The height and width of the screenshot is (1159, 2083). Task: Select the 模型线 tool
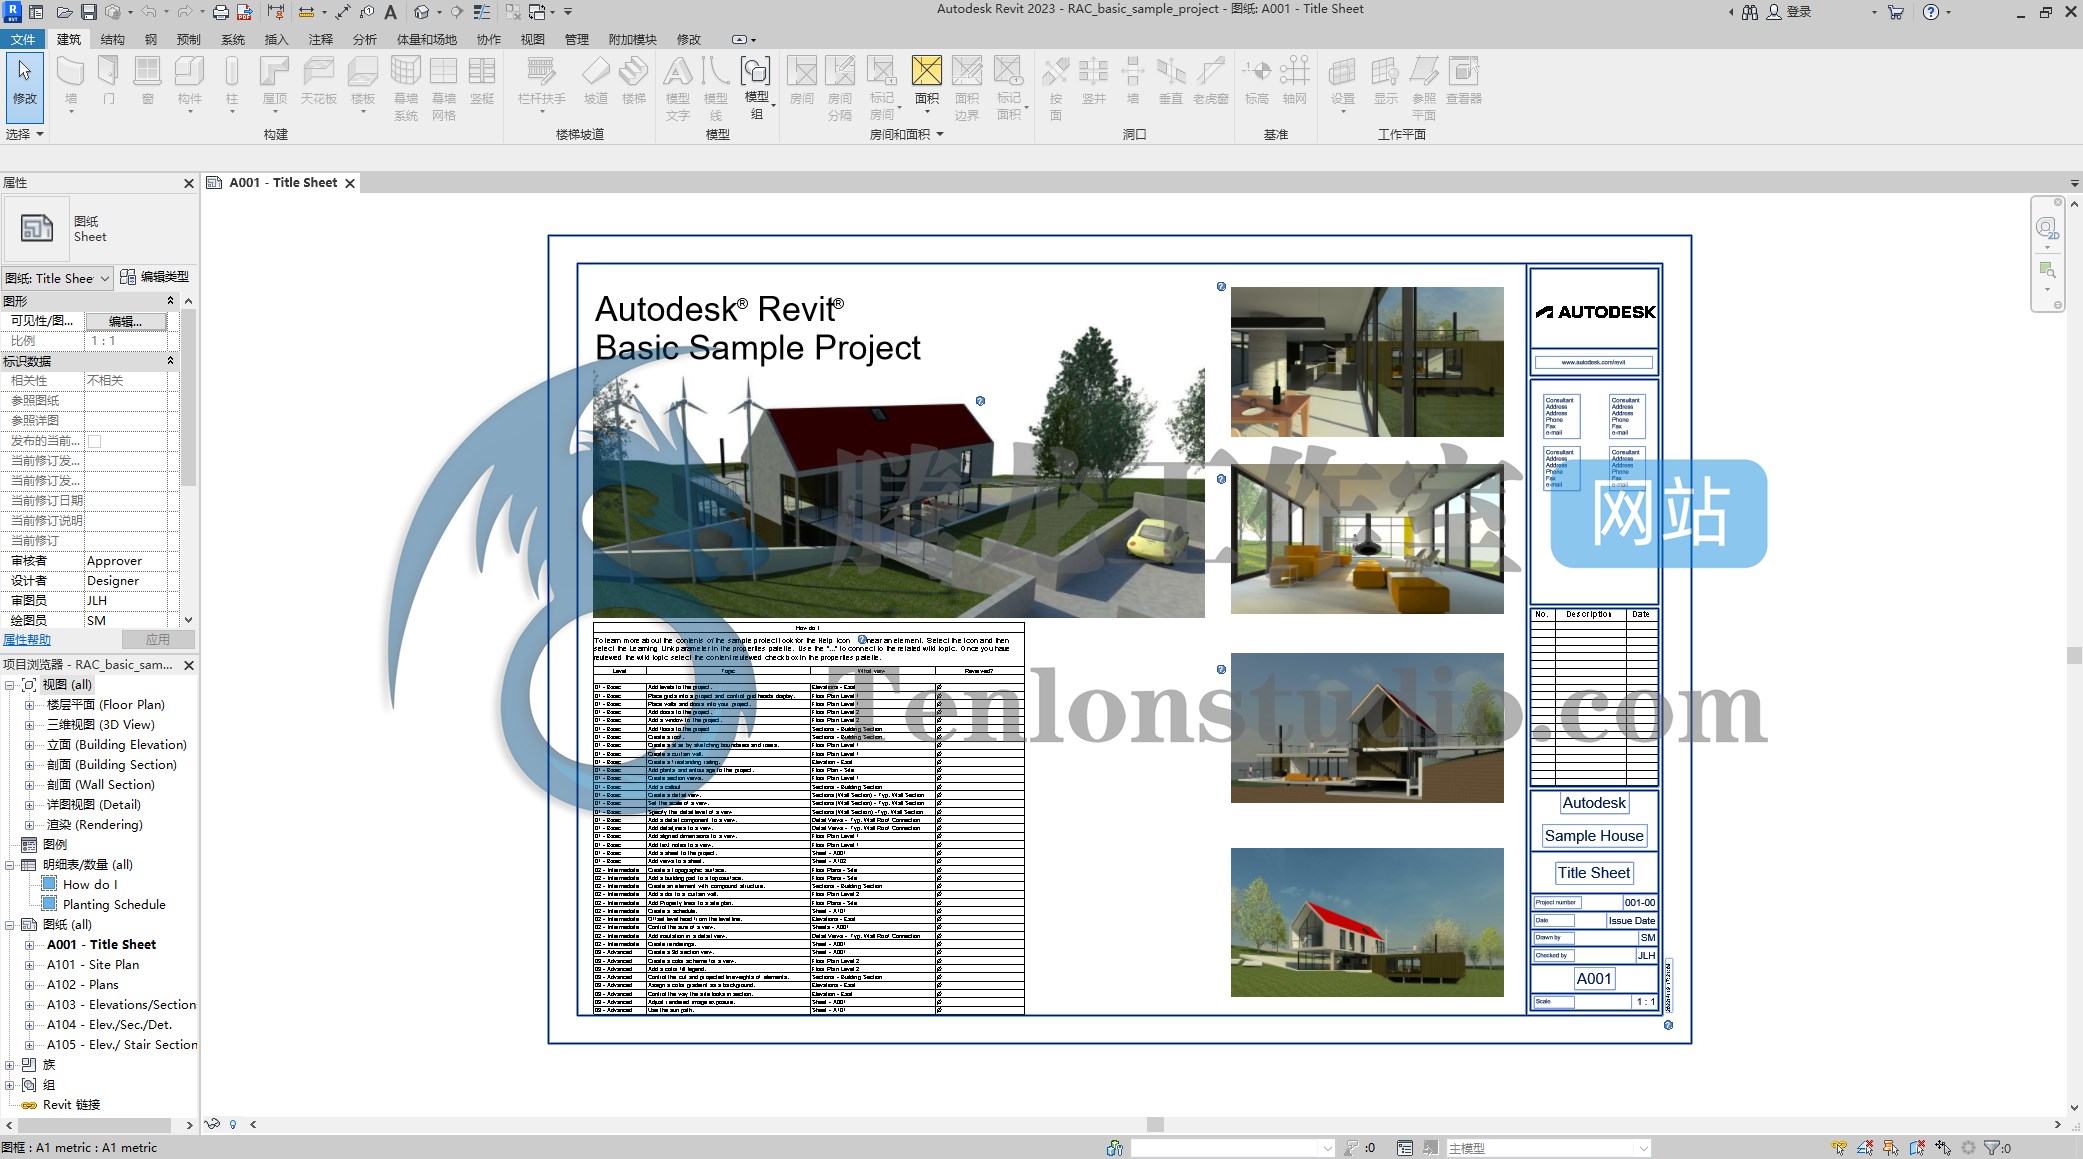(716, 88)
